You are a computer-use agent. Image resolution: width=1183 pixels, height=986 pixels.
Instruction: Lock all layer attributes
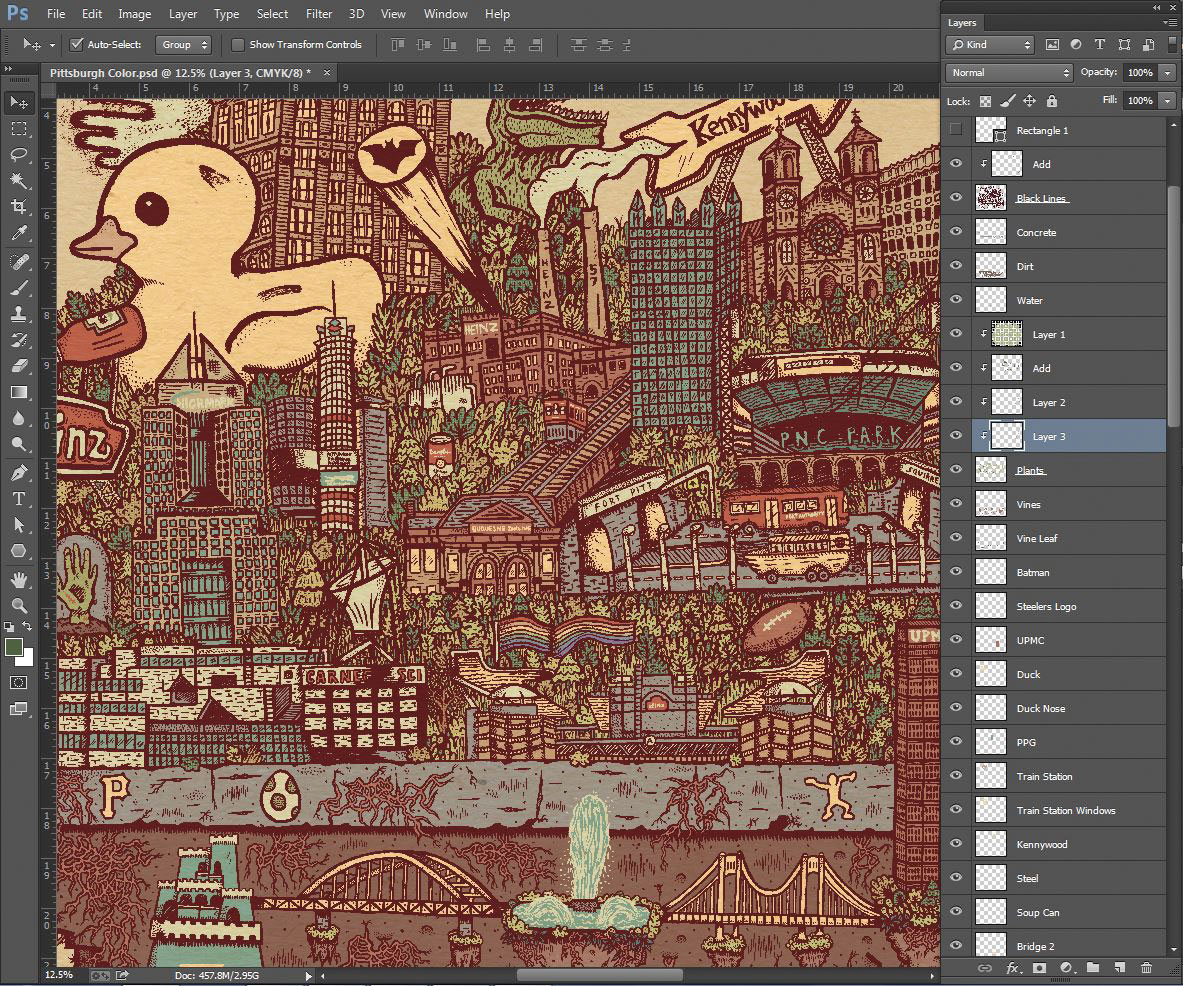tap(1052, 100)
